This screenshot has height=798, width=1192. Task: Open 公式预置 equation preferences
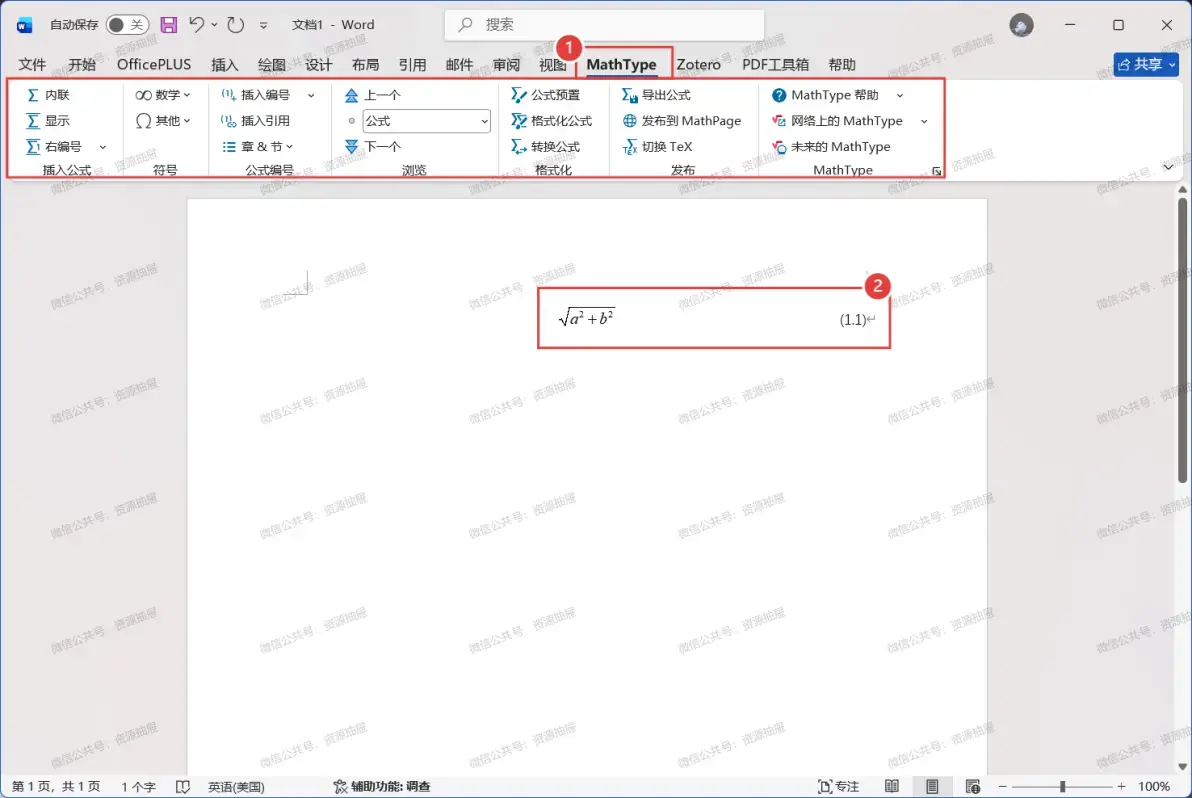[x=546, y=95]
